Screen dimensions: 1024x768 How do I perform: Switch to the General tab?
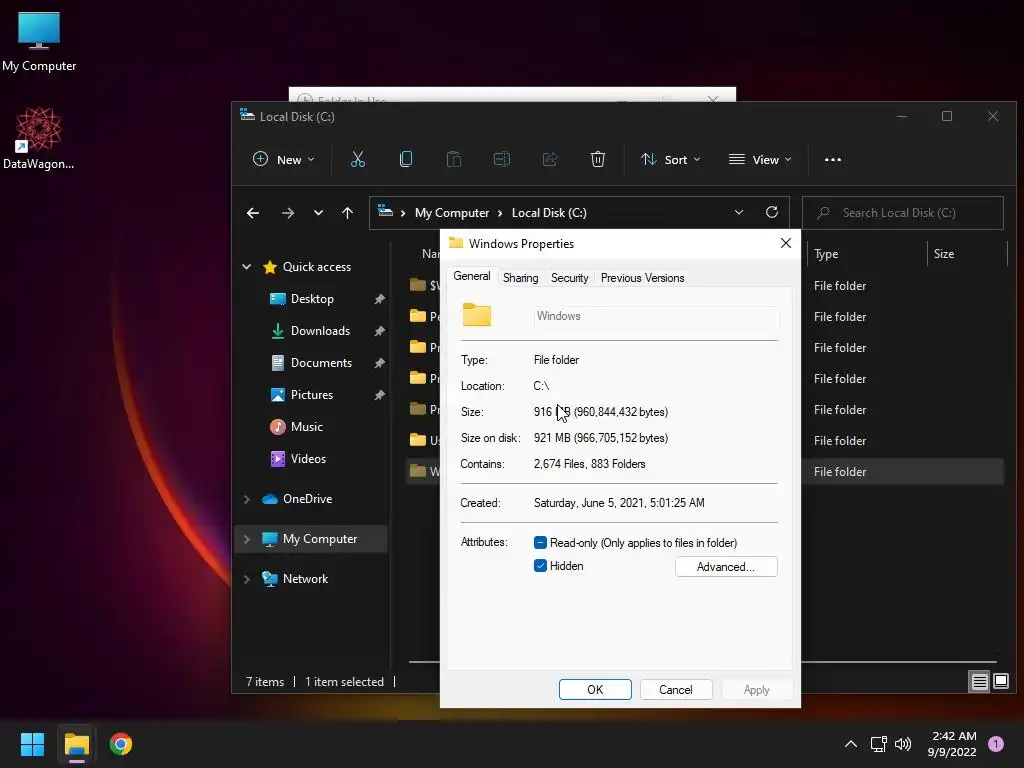(472, 276)
